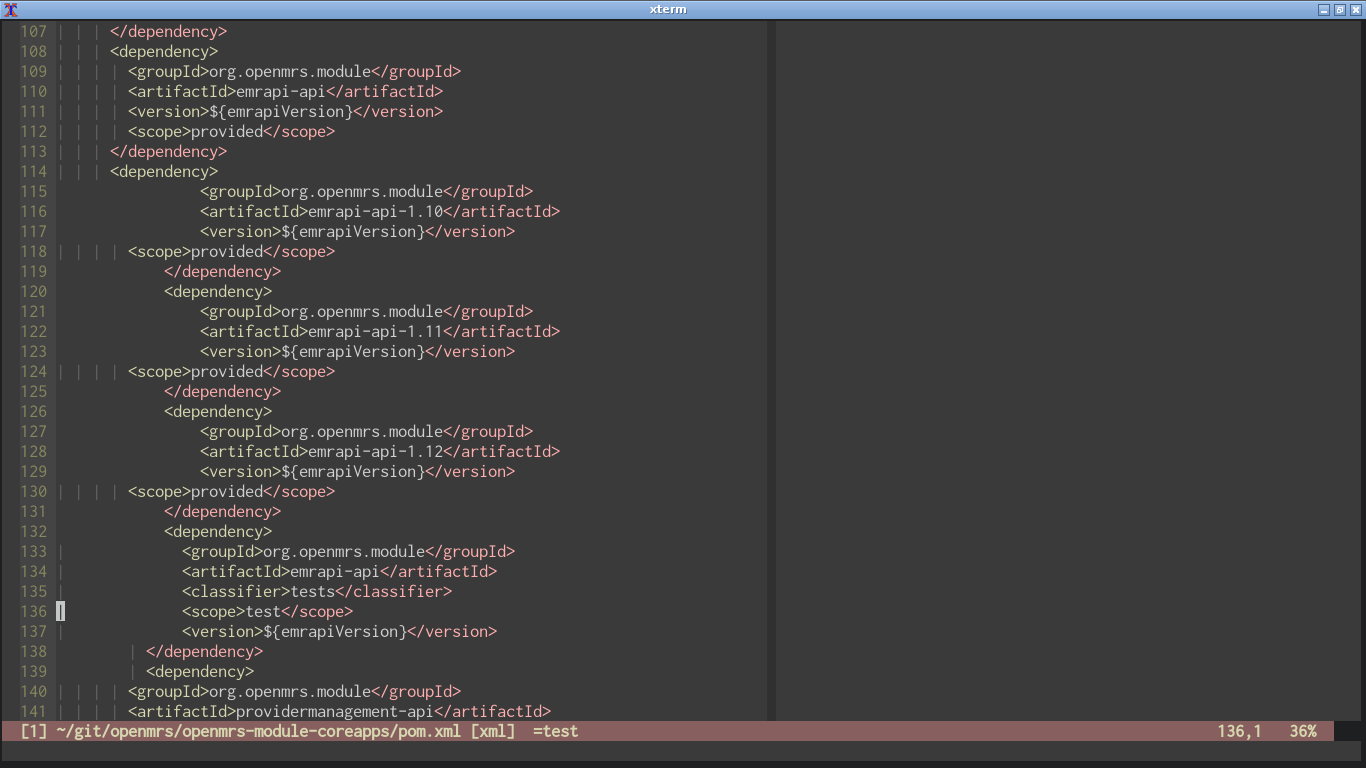Click the pom.xml file path in status line
The image size is (1366, 768).
pos(259,731)
